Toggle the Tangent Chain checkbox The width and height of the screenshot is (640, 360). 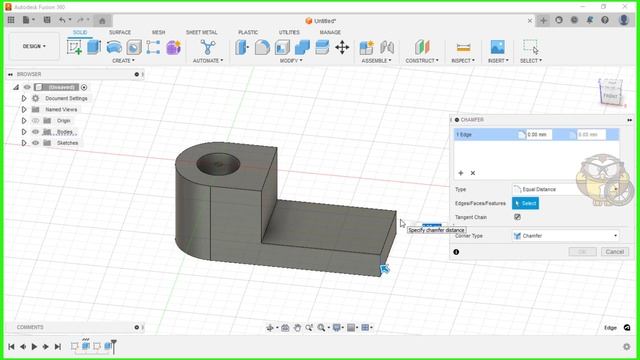coord(517,217)
